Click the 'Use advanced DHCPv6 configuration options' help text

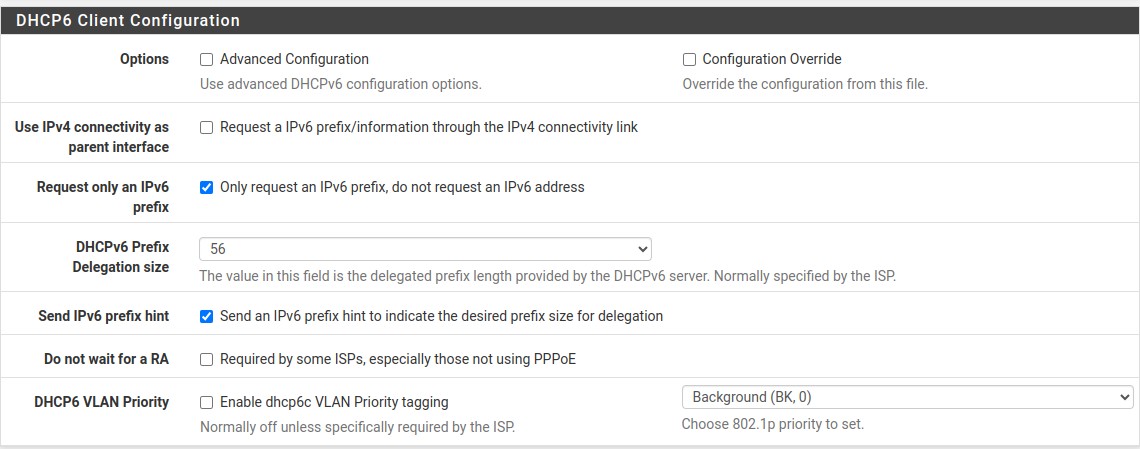[x=341, y=84]
